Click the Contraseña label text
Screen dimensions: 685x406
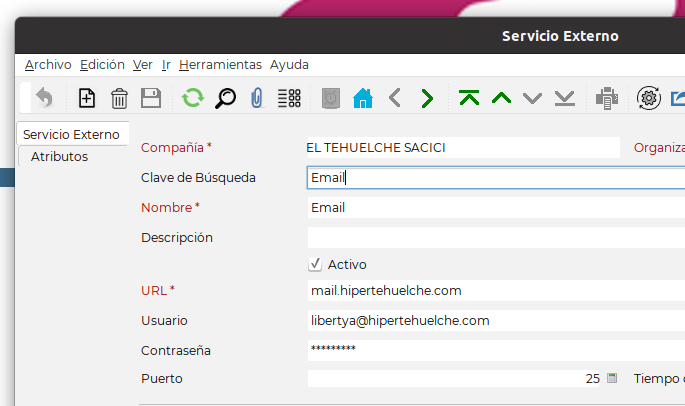tap(176, 350)
